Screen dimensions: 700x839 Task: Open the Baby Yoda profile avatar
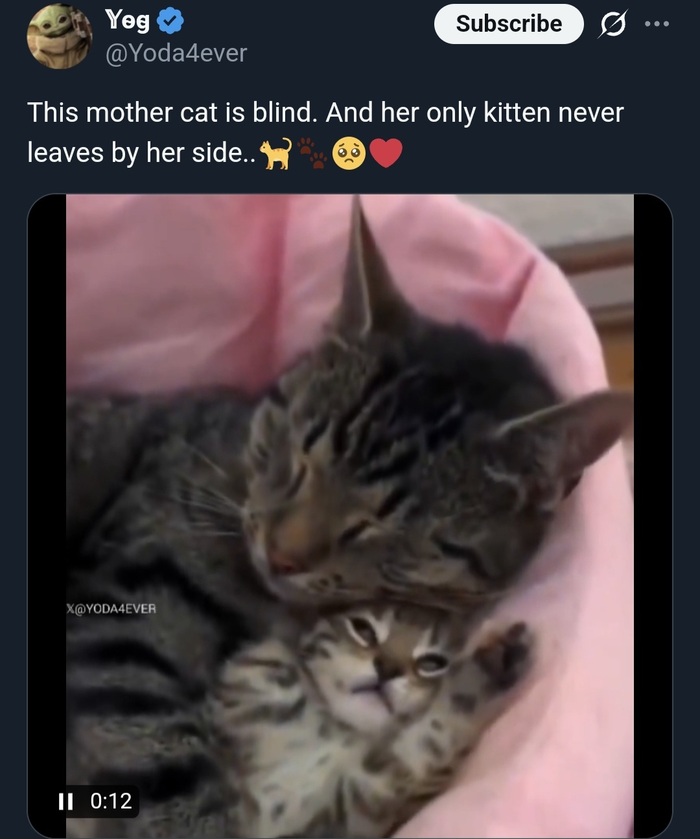[59, 36]
